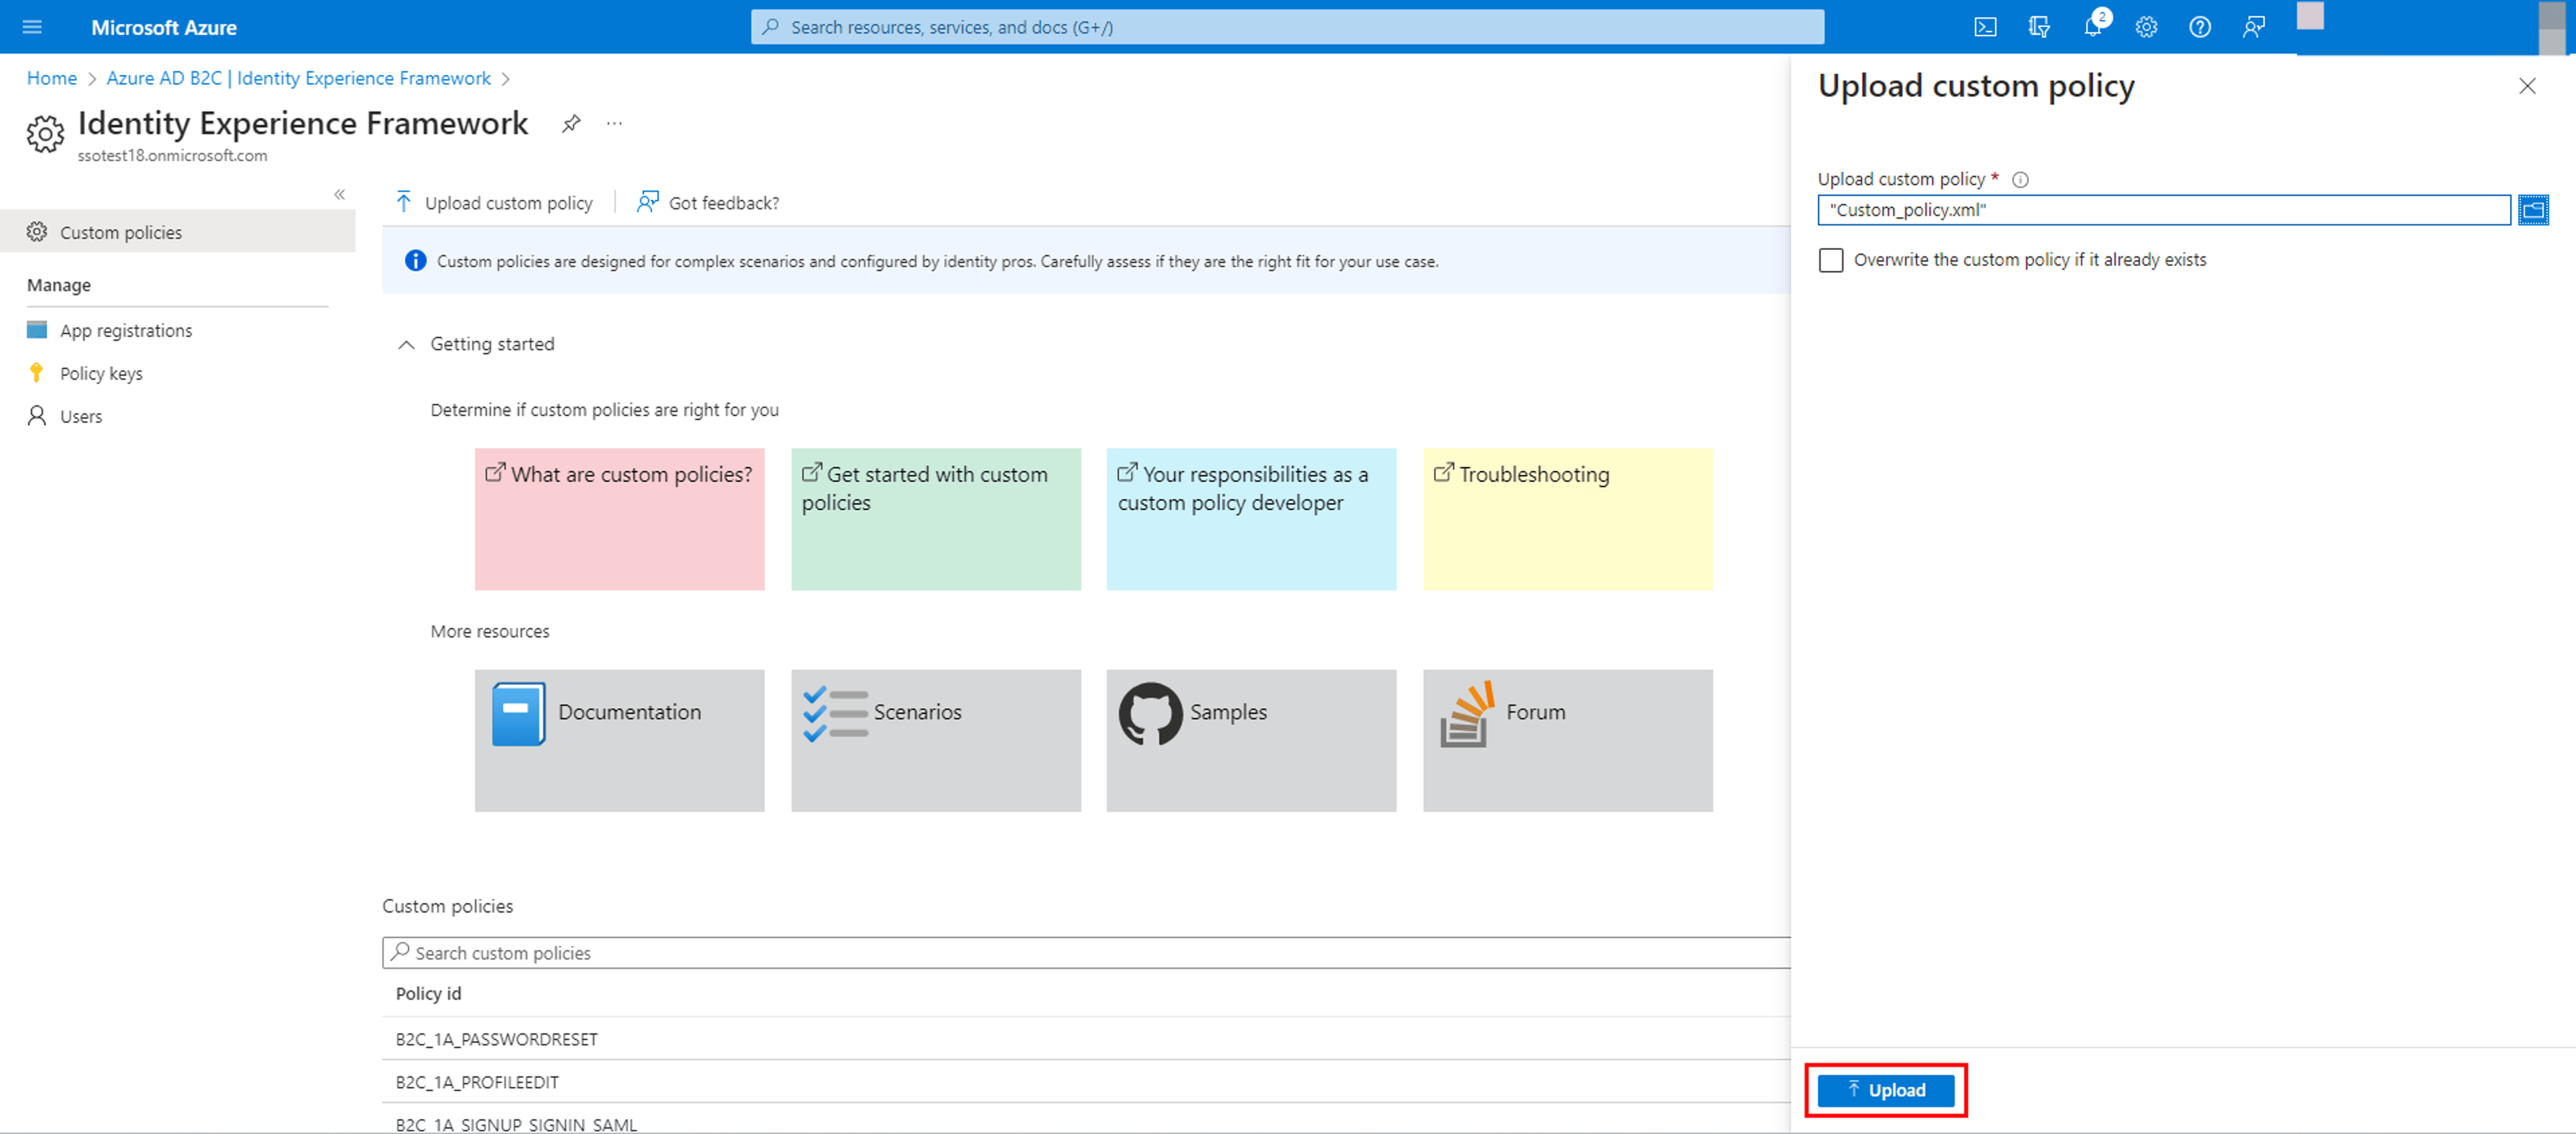Open the Troubleshooting tile

pos(1568,519)
